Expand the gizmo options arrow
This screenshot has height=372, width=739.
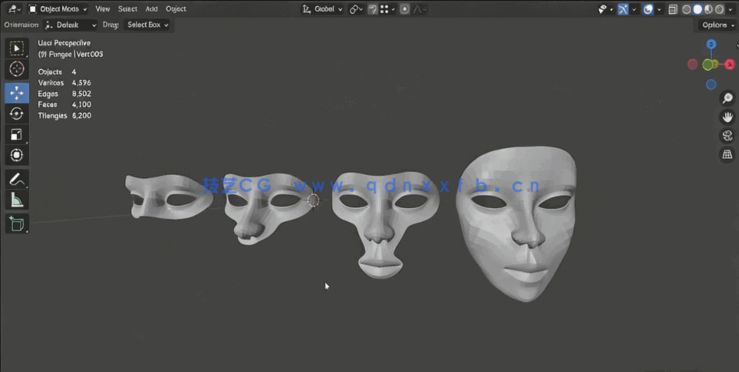[x=634, y=9]
